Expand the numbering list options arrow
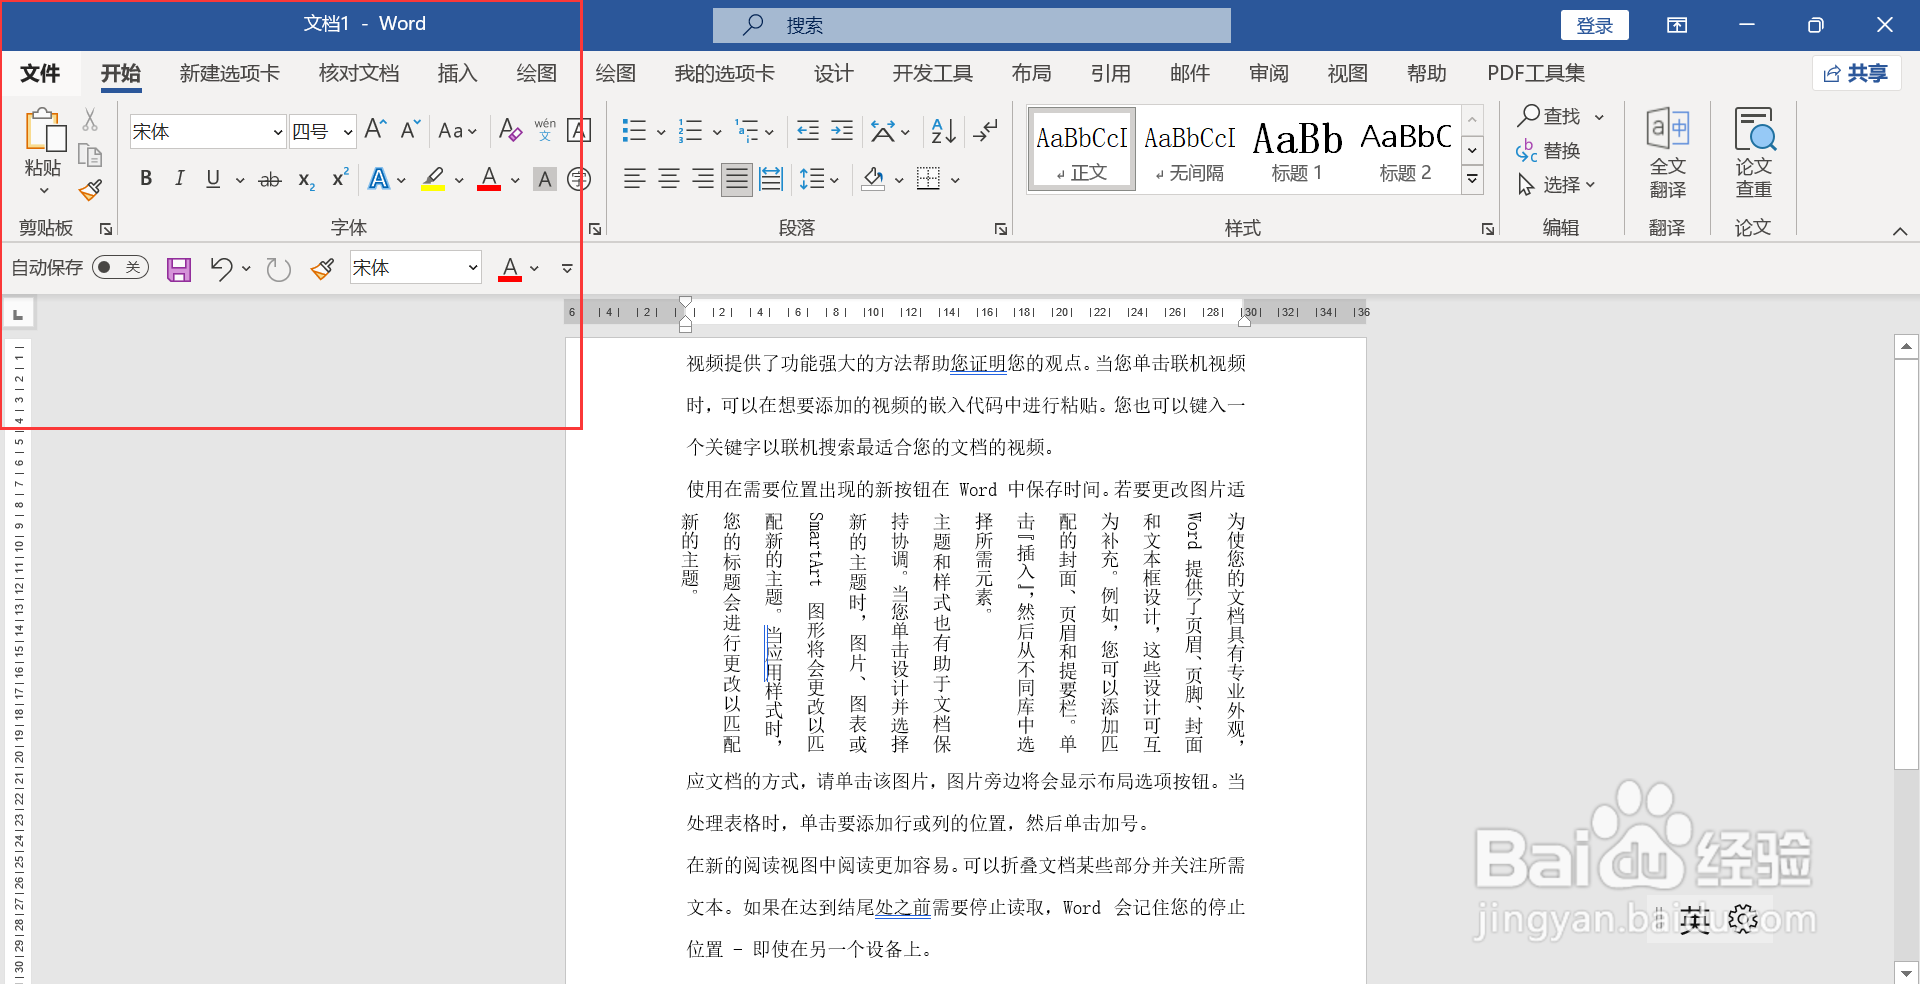Screen dimensions: 1920x984 (x=717, y=131)
